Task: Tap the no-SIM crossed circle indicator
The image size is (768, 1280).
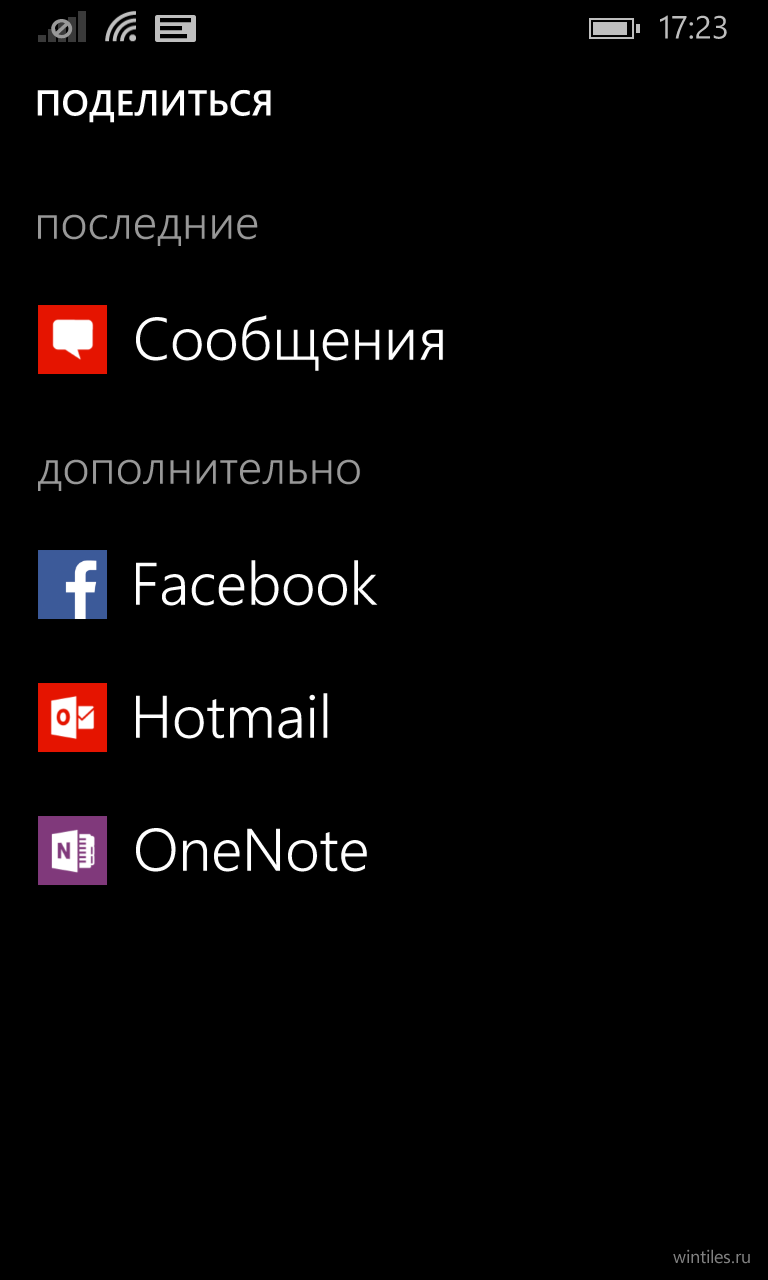Action: [61, 29]
